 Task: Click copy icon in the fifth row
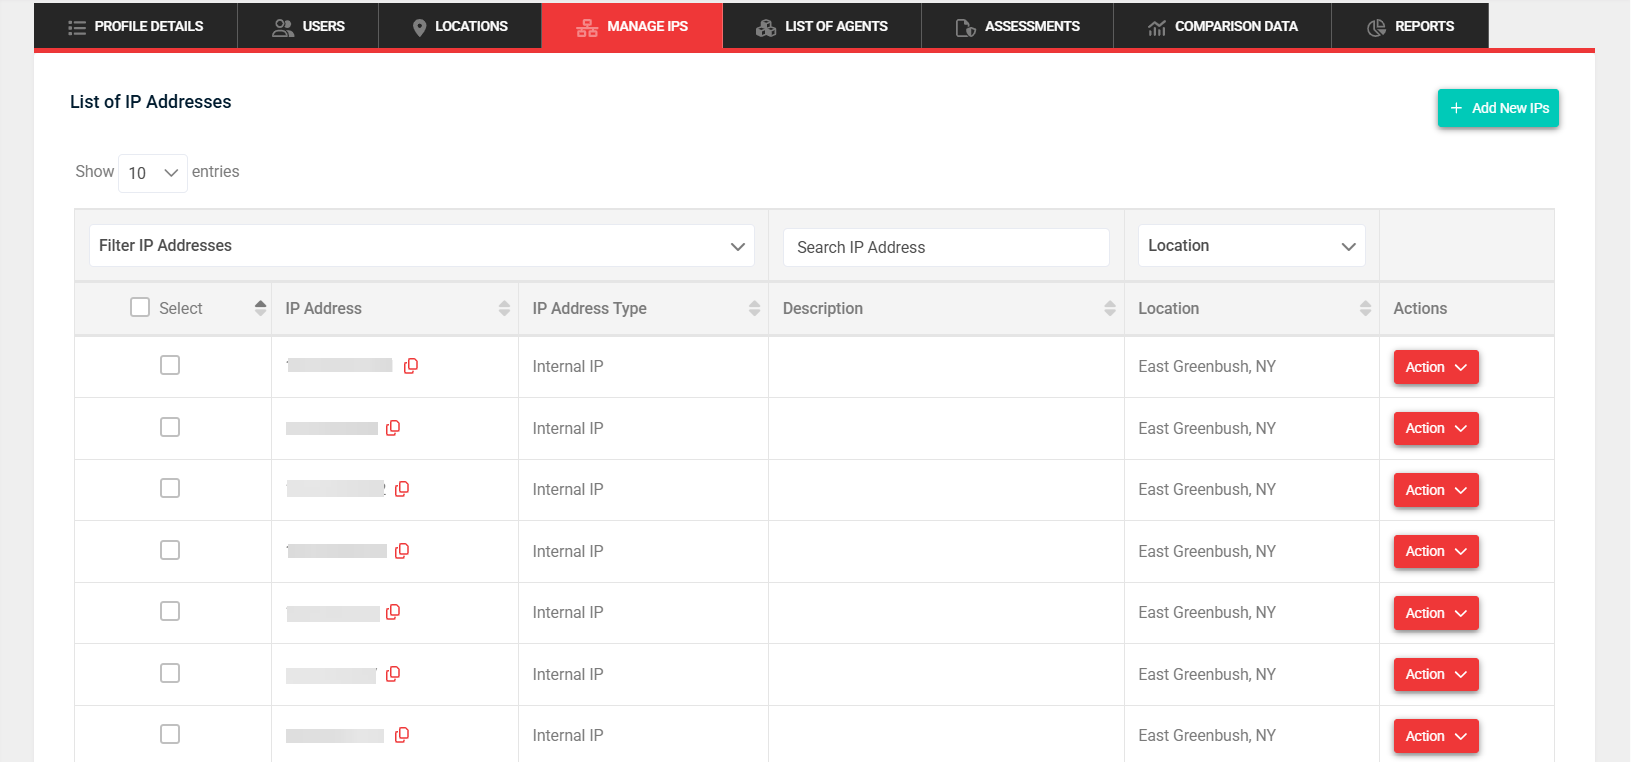[x=393, y=612]
